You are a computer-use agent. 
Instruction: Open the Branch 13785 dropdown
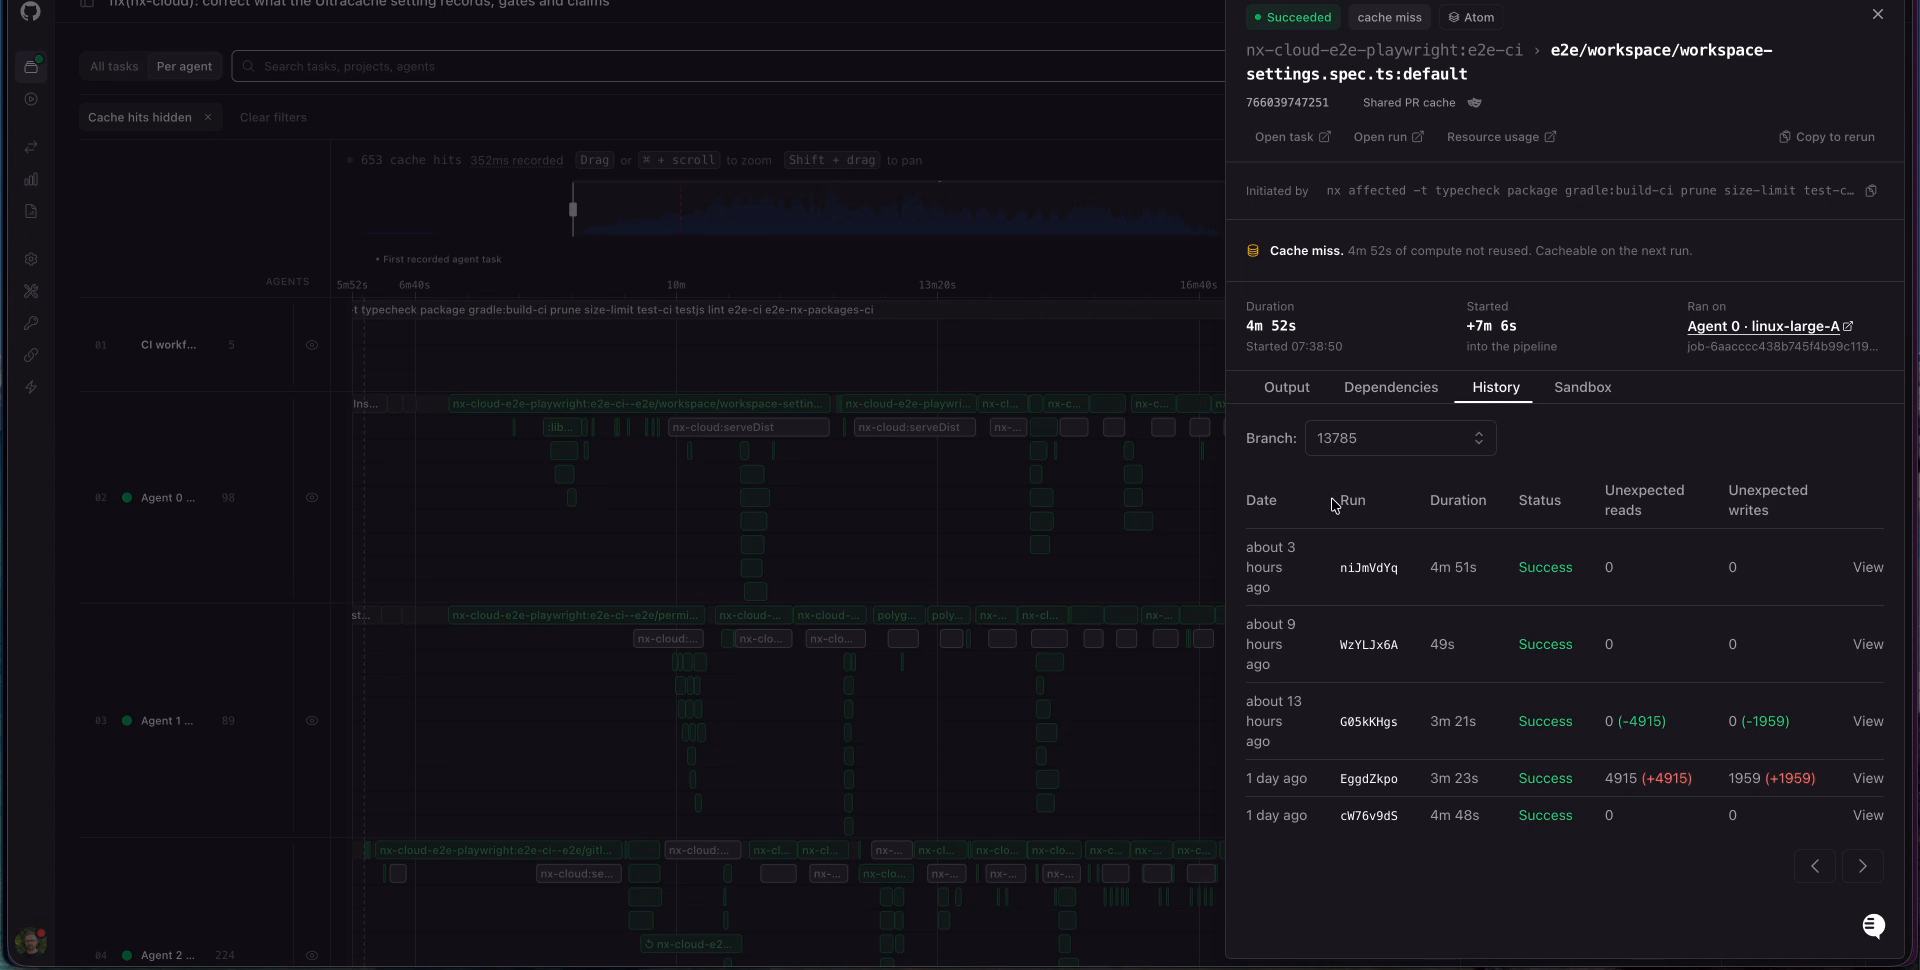(x=1400, y=438)
